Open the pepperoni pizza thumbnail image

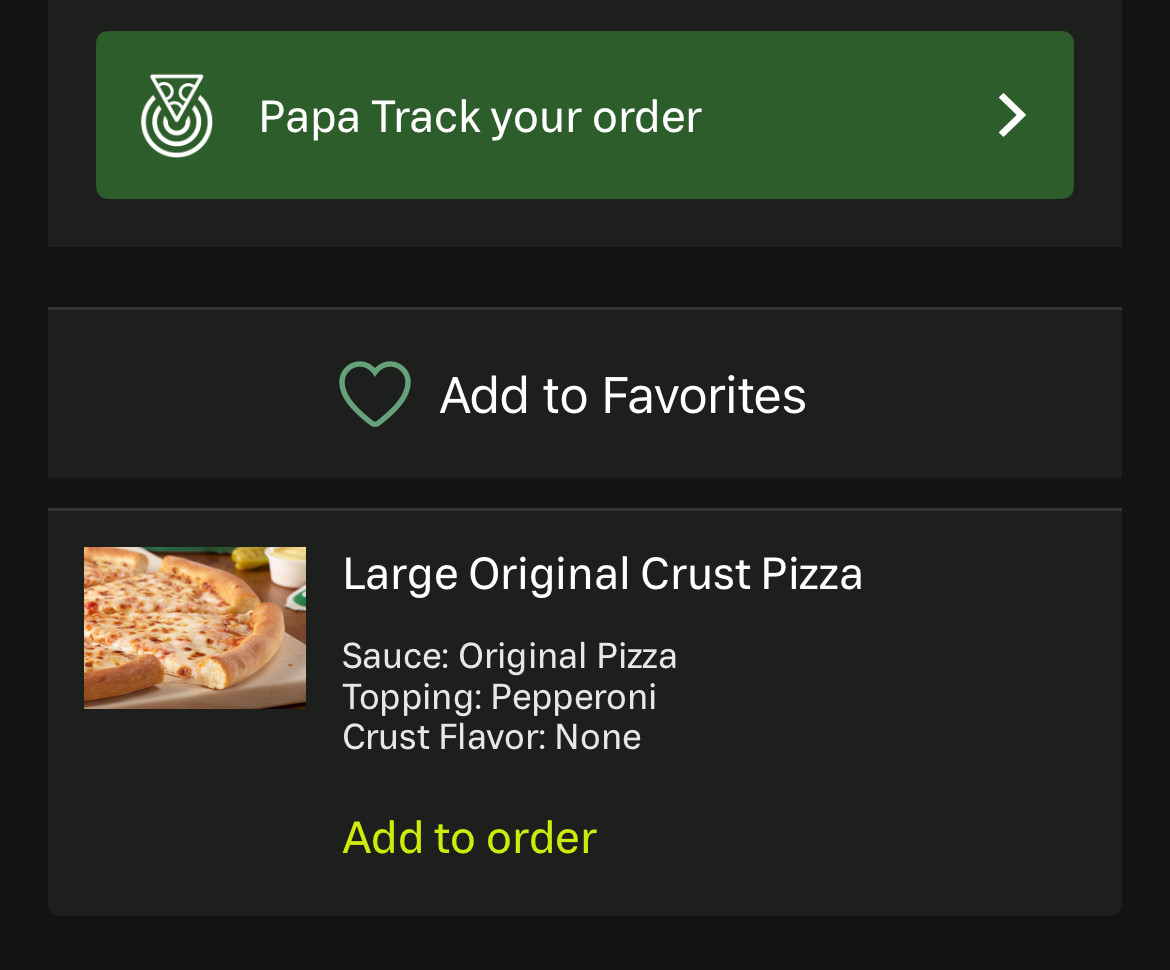pyautogui.click(x=195, y=628)
